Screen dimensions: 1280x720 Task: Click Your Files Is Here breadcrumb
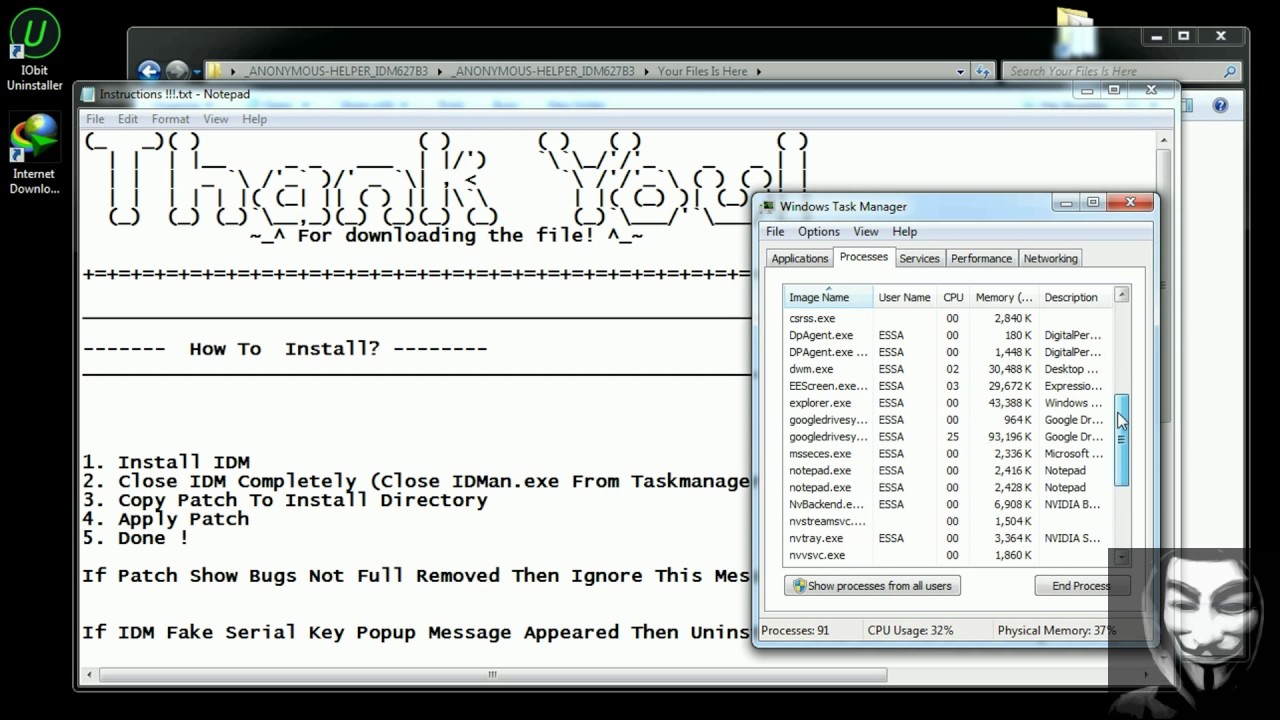click(702, 71)
